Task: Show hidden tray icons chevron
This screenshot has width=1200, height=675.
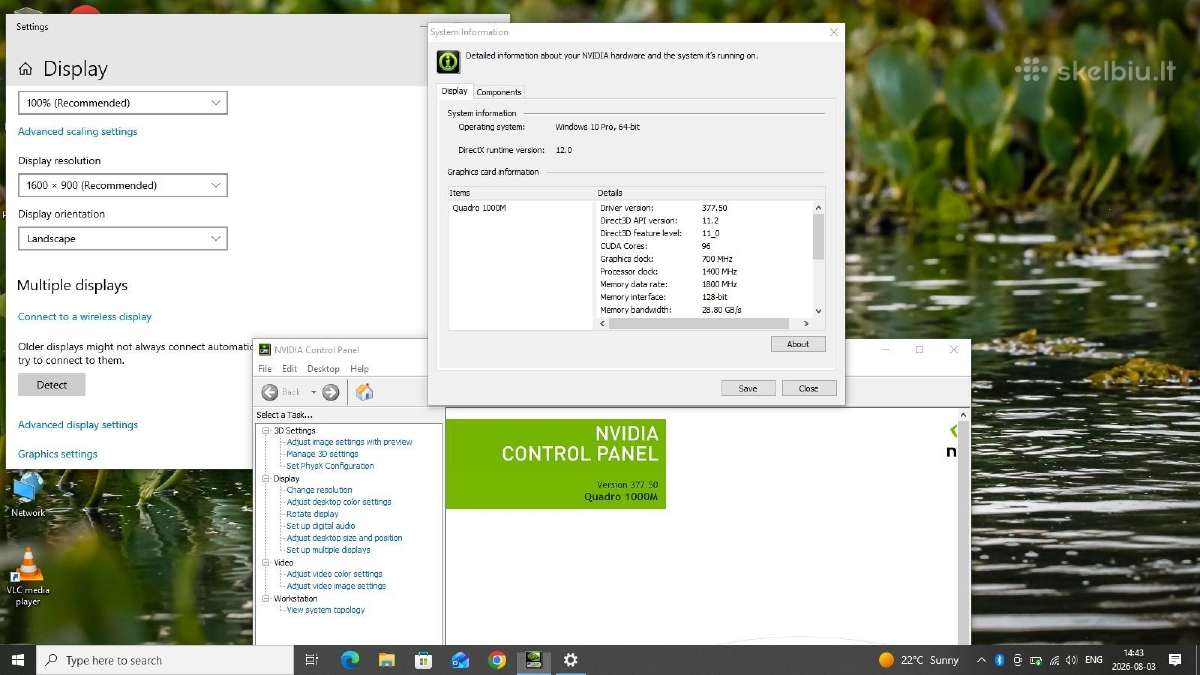Action: pyautogui.click(x=980, y=660)
